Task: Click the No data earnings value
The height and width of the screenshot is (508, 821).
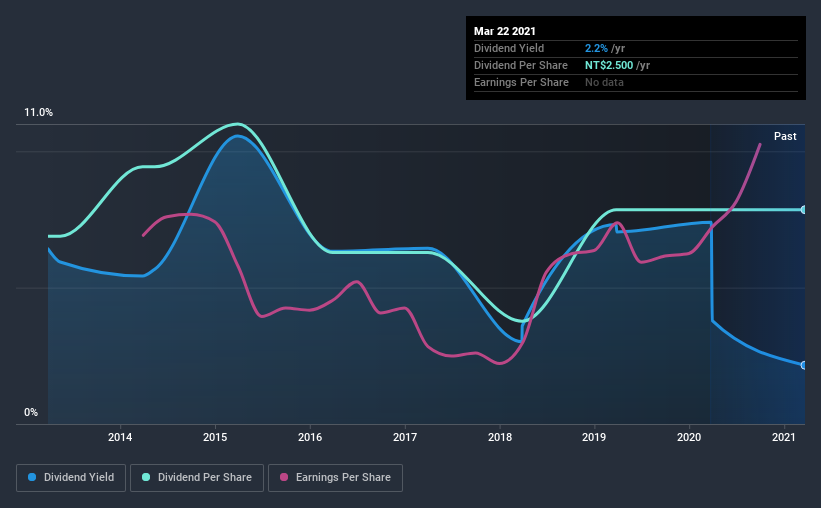Action: [x=604, y=82]
